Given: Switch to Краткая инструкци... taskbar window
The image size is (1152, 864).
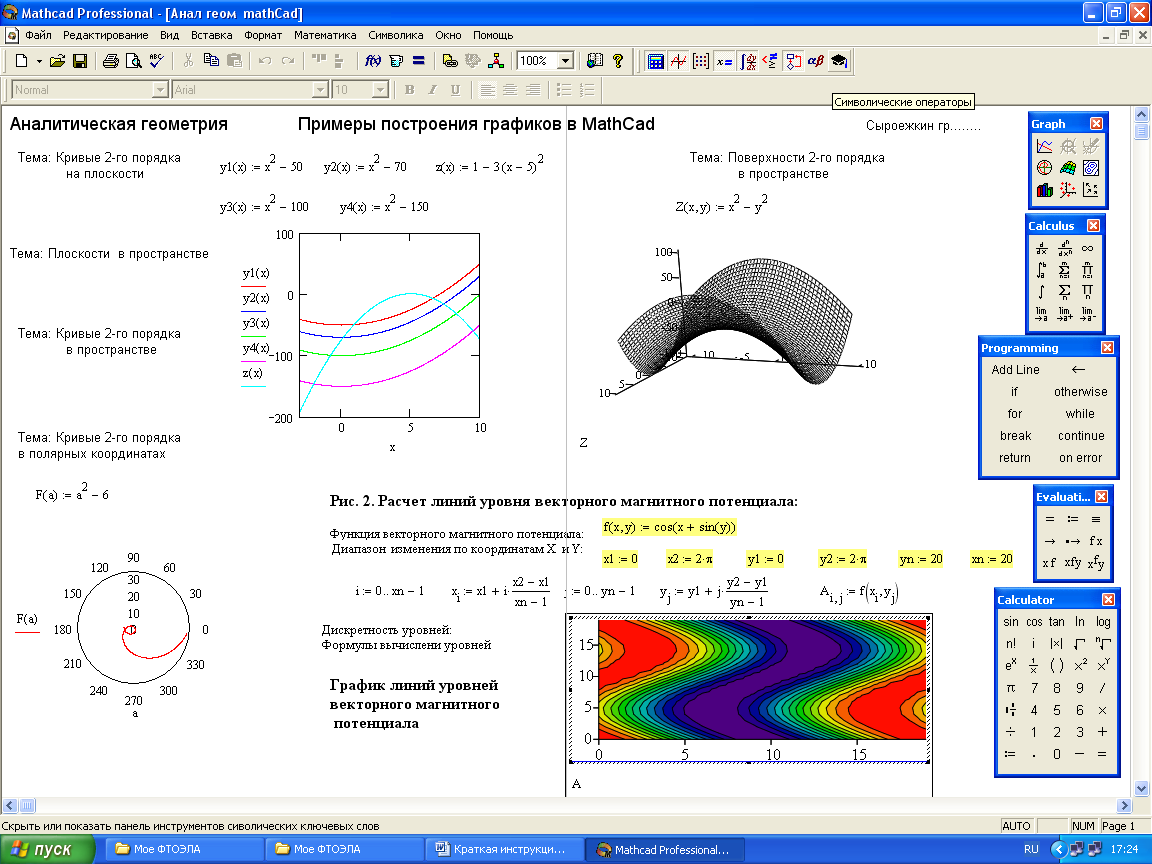Looking at the screenshot, I should coord(507,849).
